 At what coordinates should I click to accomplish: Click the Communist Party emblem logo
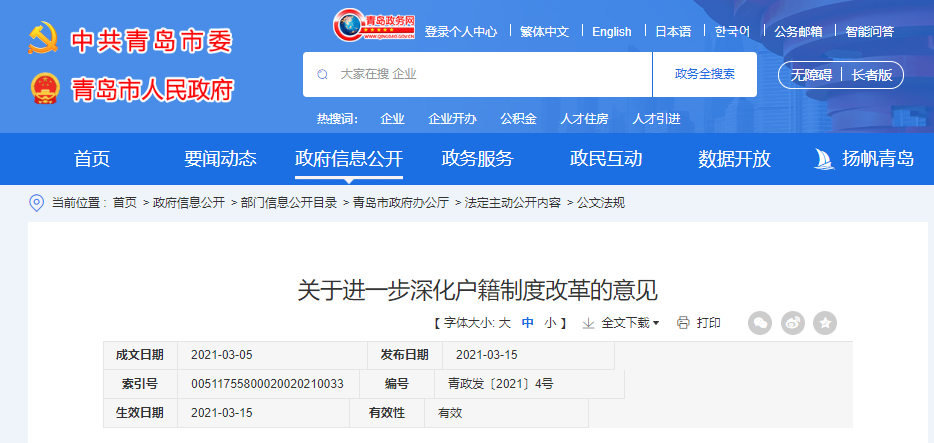(43, 39)
